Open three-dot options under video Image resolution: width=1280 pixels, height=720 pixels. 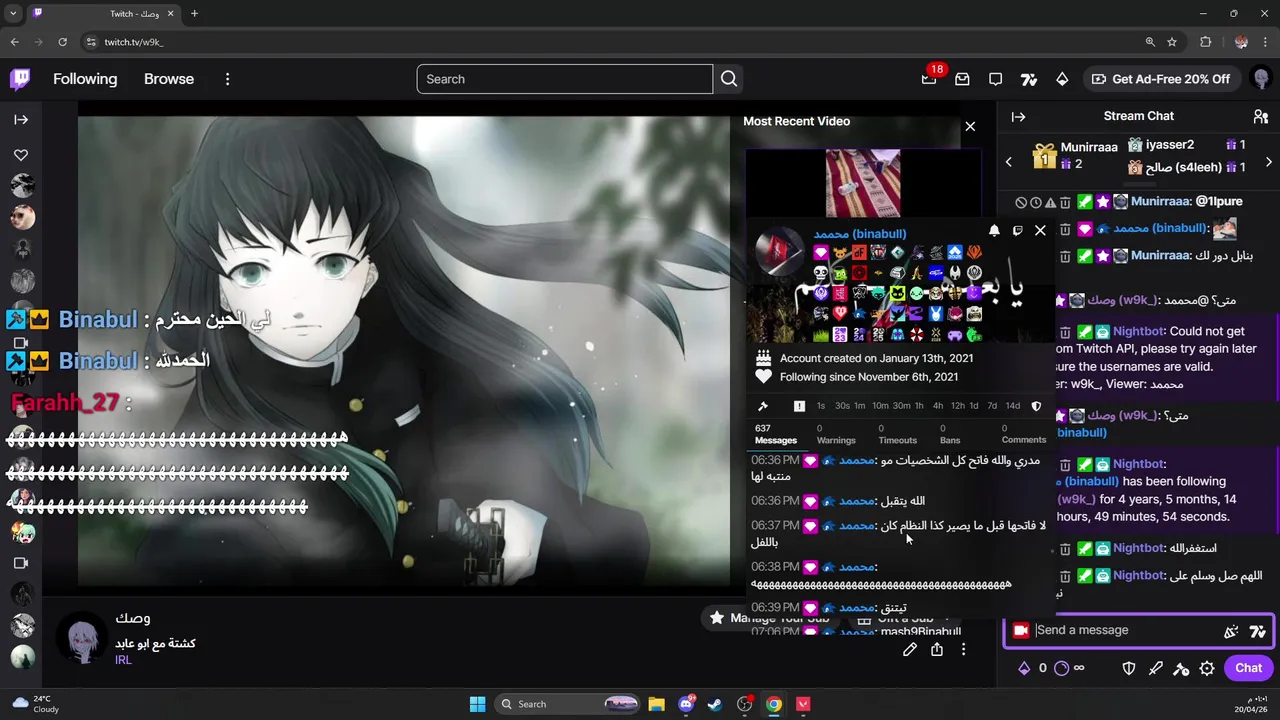[963, 650]
